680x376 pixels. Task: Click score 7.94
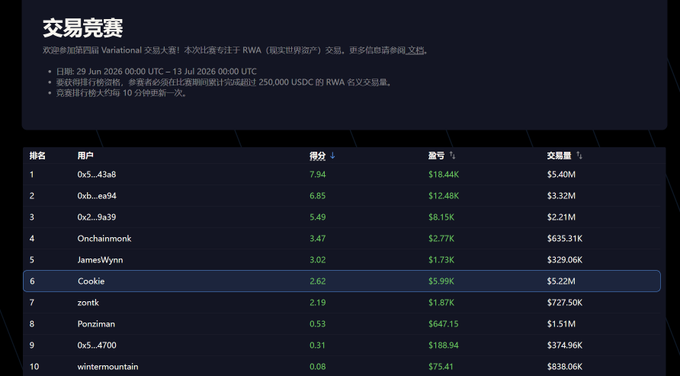point(317,174)
